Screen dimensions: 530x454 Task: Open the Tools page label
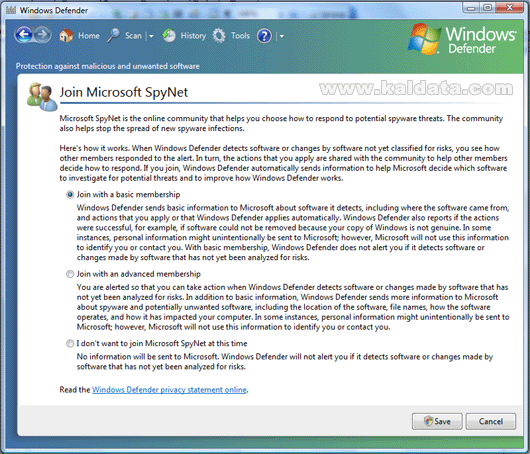click(x=240, y=35)
